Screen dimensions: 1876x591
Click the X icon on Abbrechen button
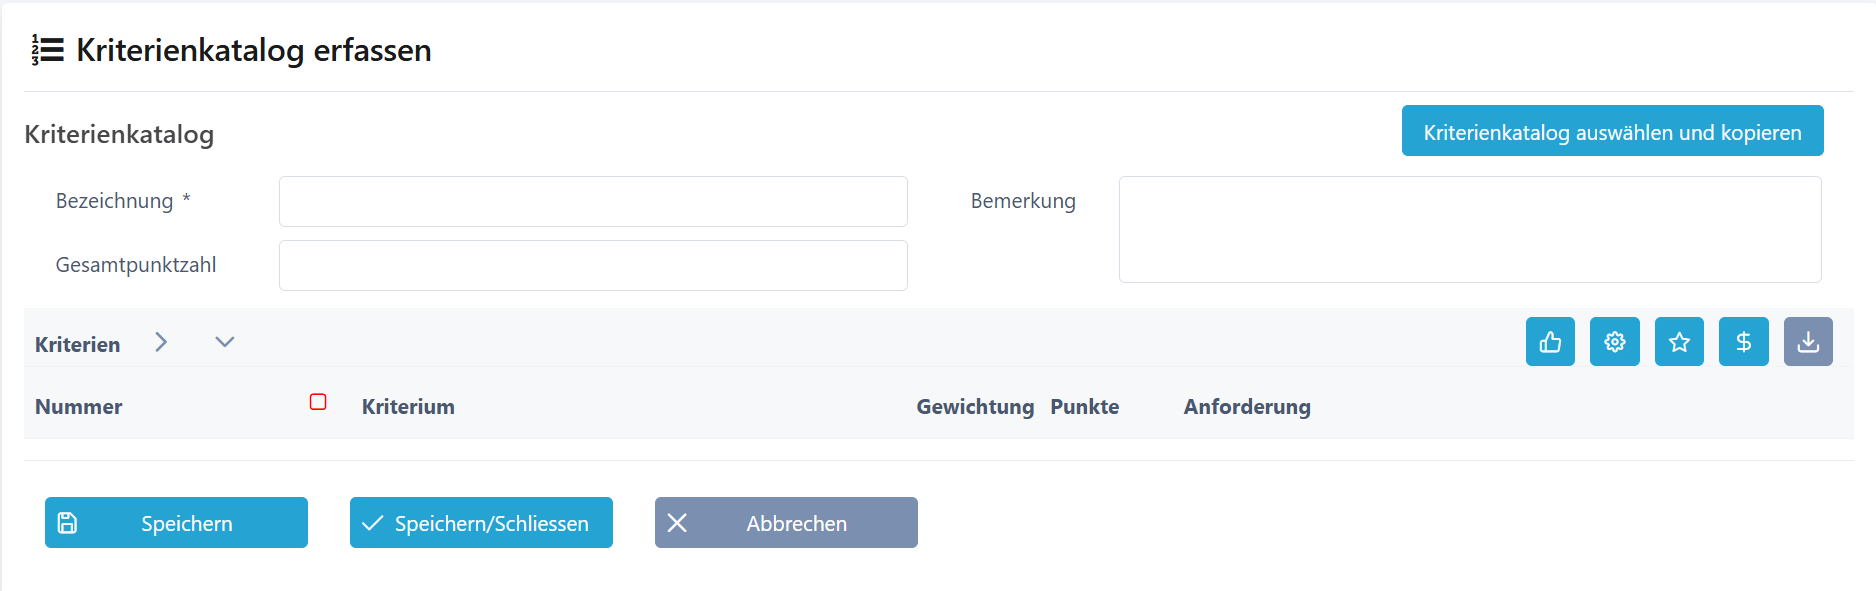(677, 523)
